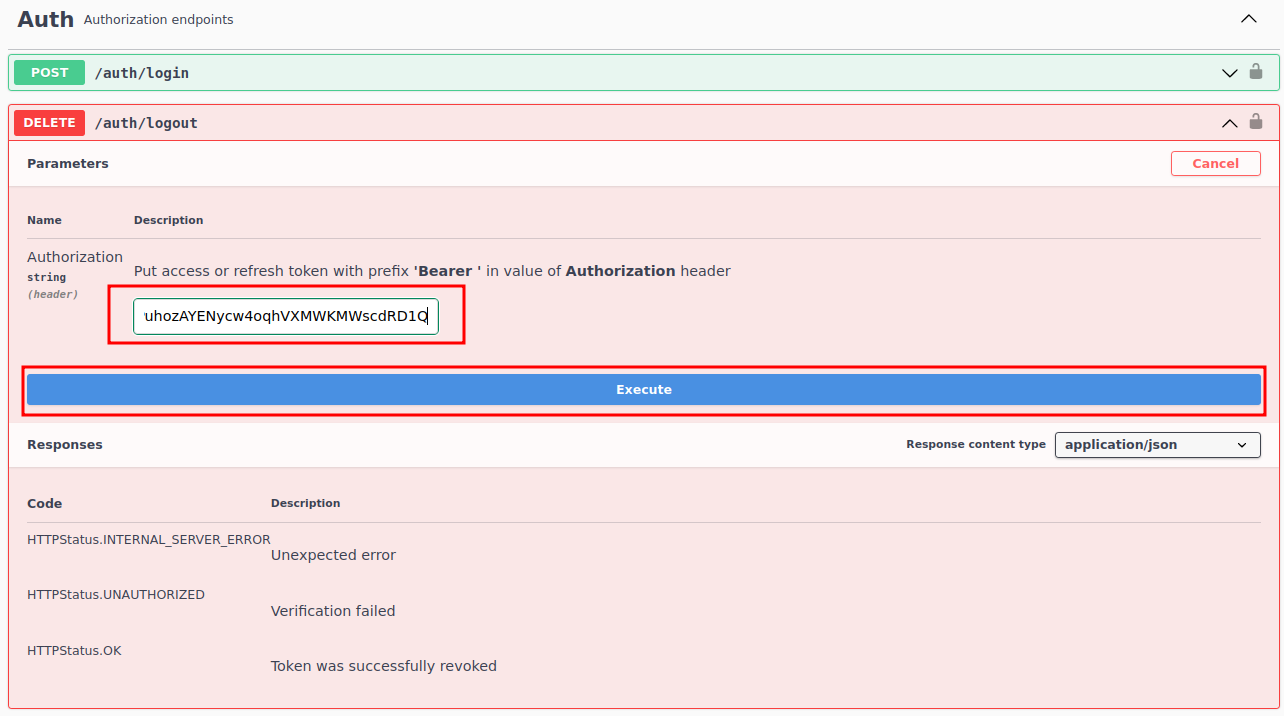1284x716 pixels.
Task: Click the Auth section title
Action: tap(45, 19)
